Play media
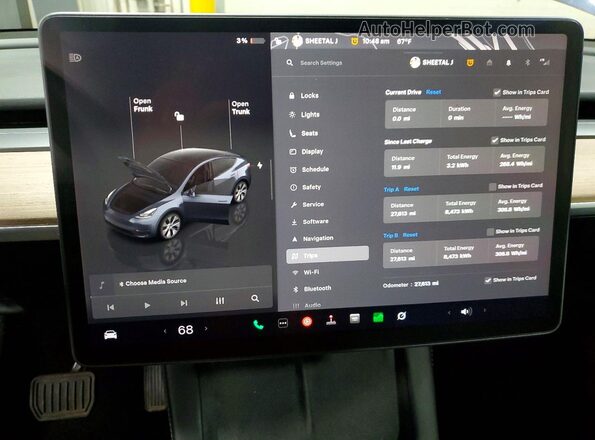 (x=147, y=305)
